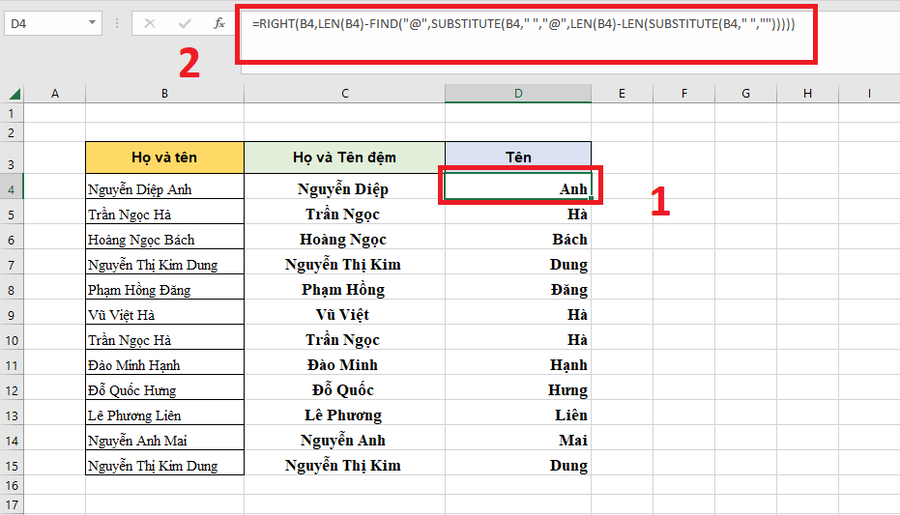
Task: Select cell 'Hoàng Ngọc Bách'
Action: pyautogui.click(x=165, y=239)
